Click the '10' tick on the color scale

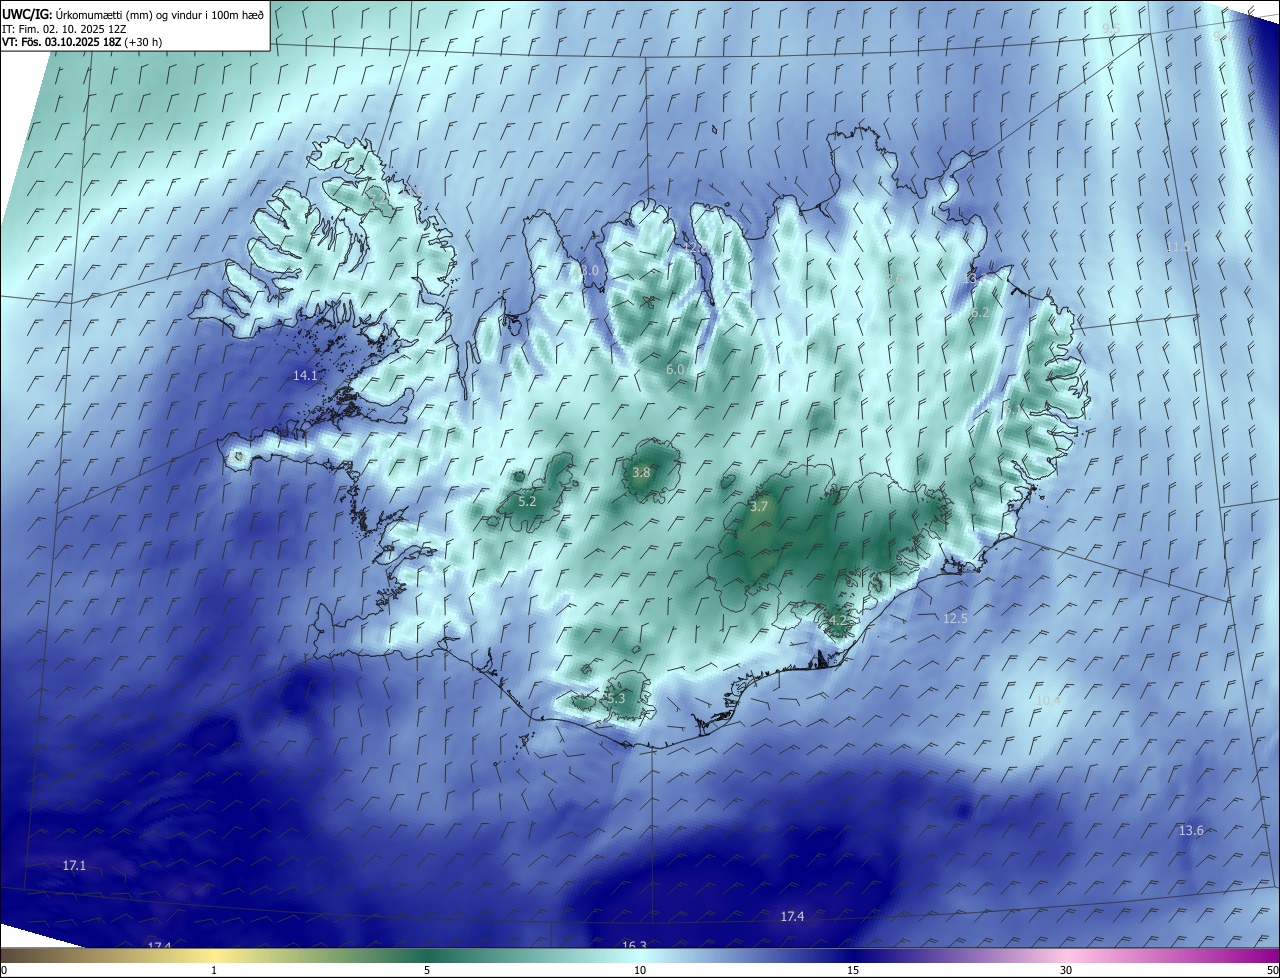[x=640, y=971]
